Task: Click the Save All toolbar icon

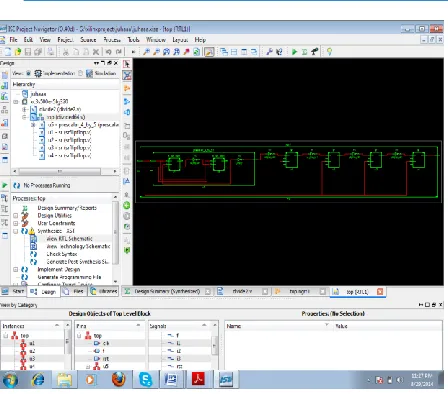Action: click(38, 52)
